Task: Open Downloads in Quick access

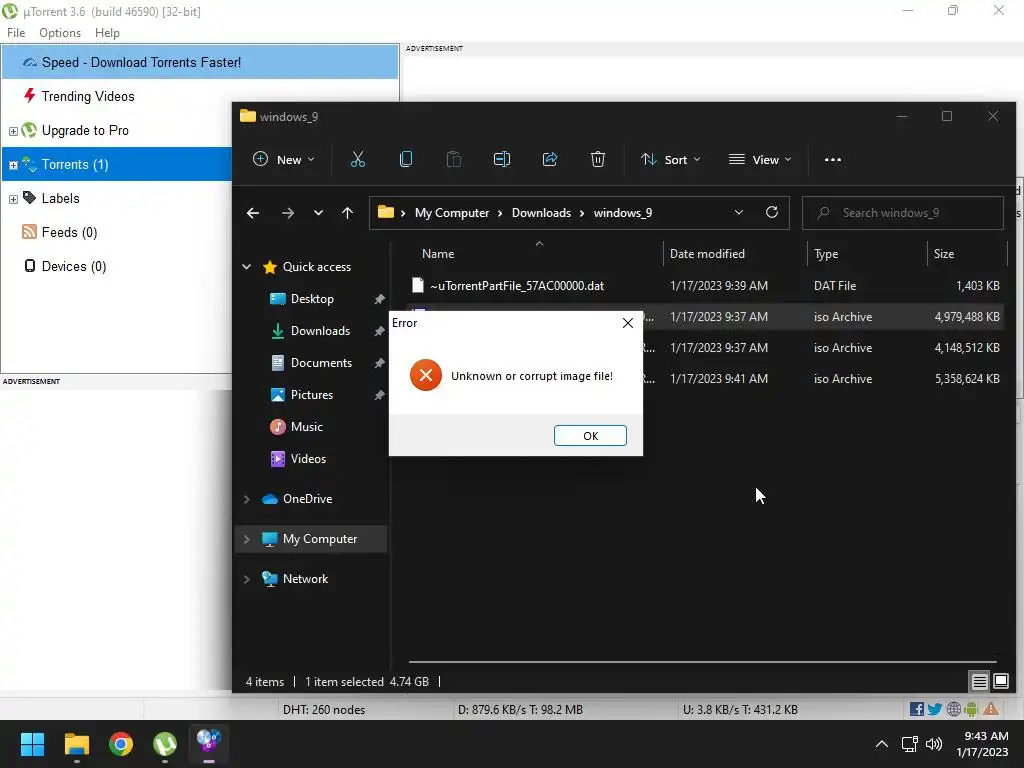Action: point(320,330)
